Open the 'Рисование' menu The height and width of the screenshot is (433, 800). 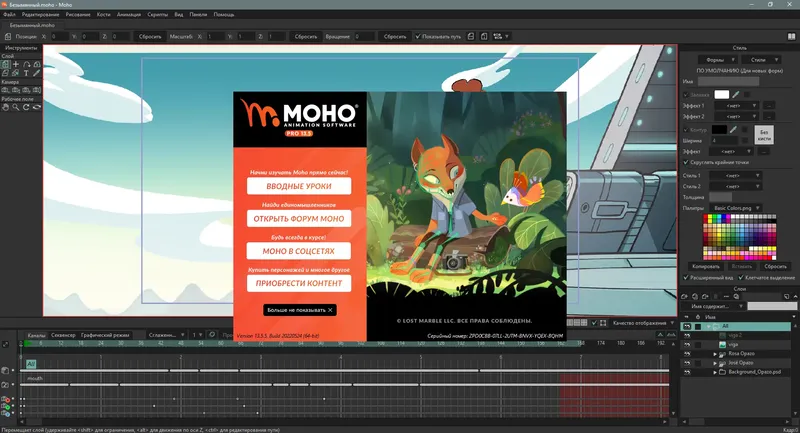[x=78, y=14]
